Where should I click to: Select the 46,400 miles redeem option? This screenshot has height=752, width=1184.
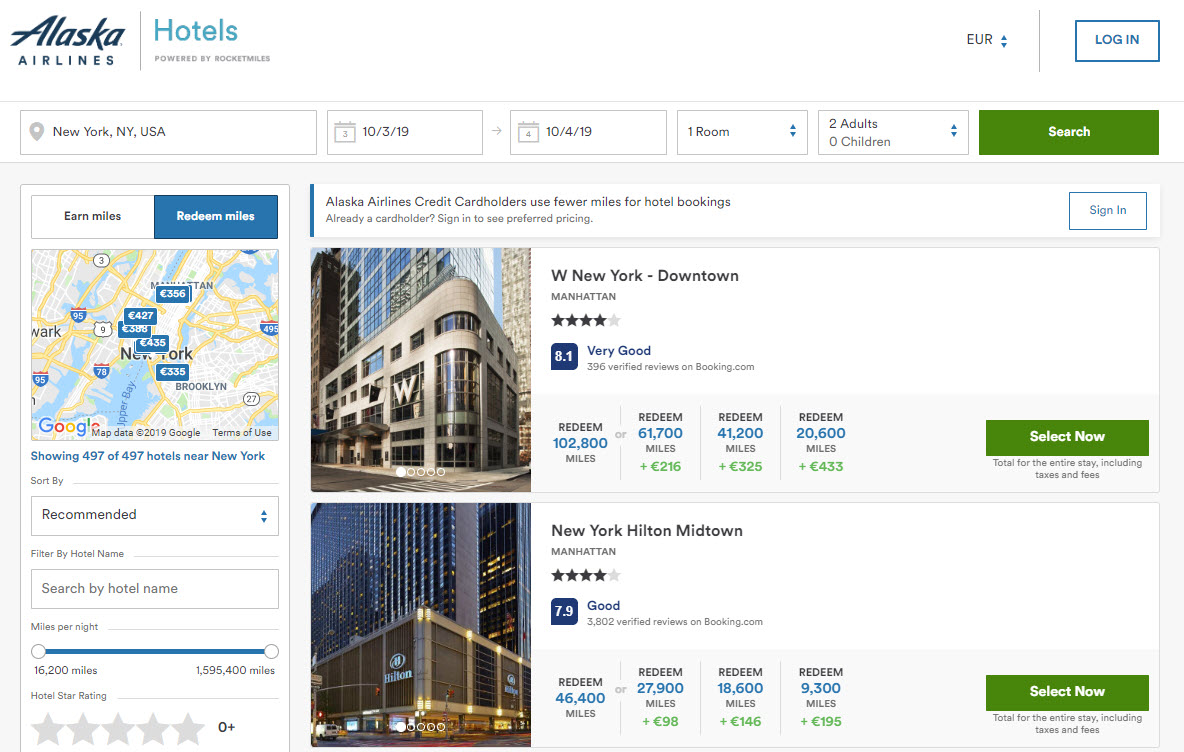[x=580, y=698]
